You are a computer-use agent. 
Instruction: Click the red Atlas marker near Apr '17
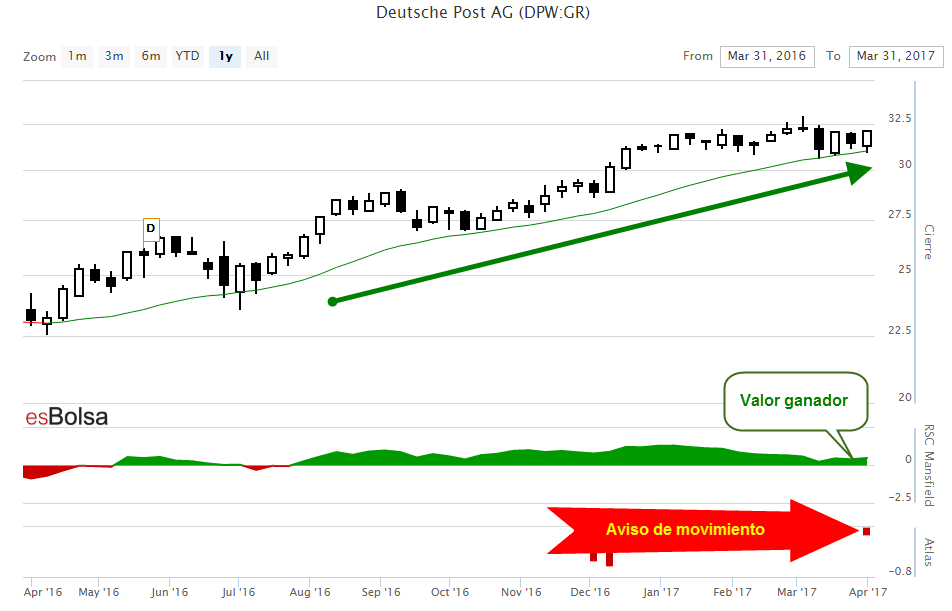click(x=866, y=531)
